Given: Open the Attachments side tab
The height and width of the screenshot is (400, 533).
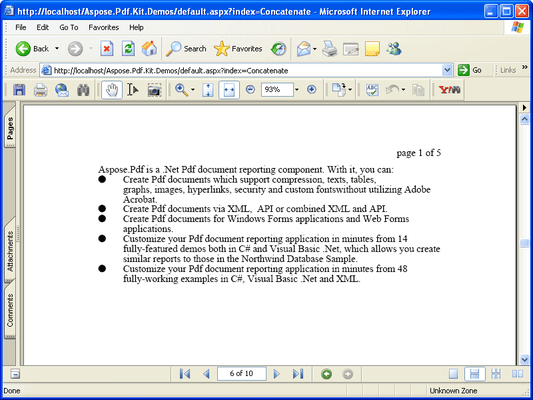Looking at the screenshot, I should [10, 251].
